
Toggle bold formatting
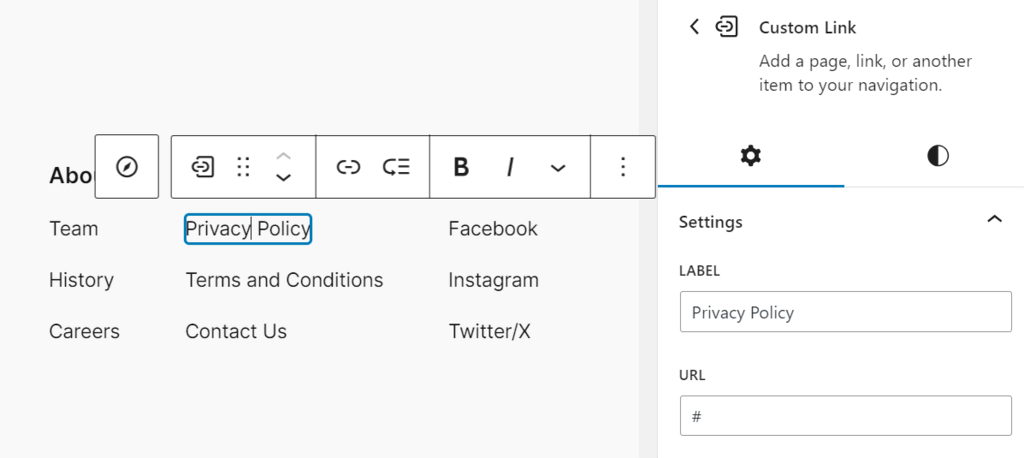click(x=461, y=167)
